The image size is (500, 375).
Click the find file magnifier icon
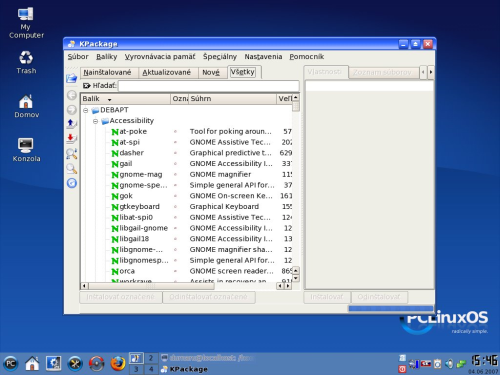coord(72,168)
